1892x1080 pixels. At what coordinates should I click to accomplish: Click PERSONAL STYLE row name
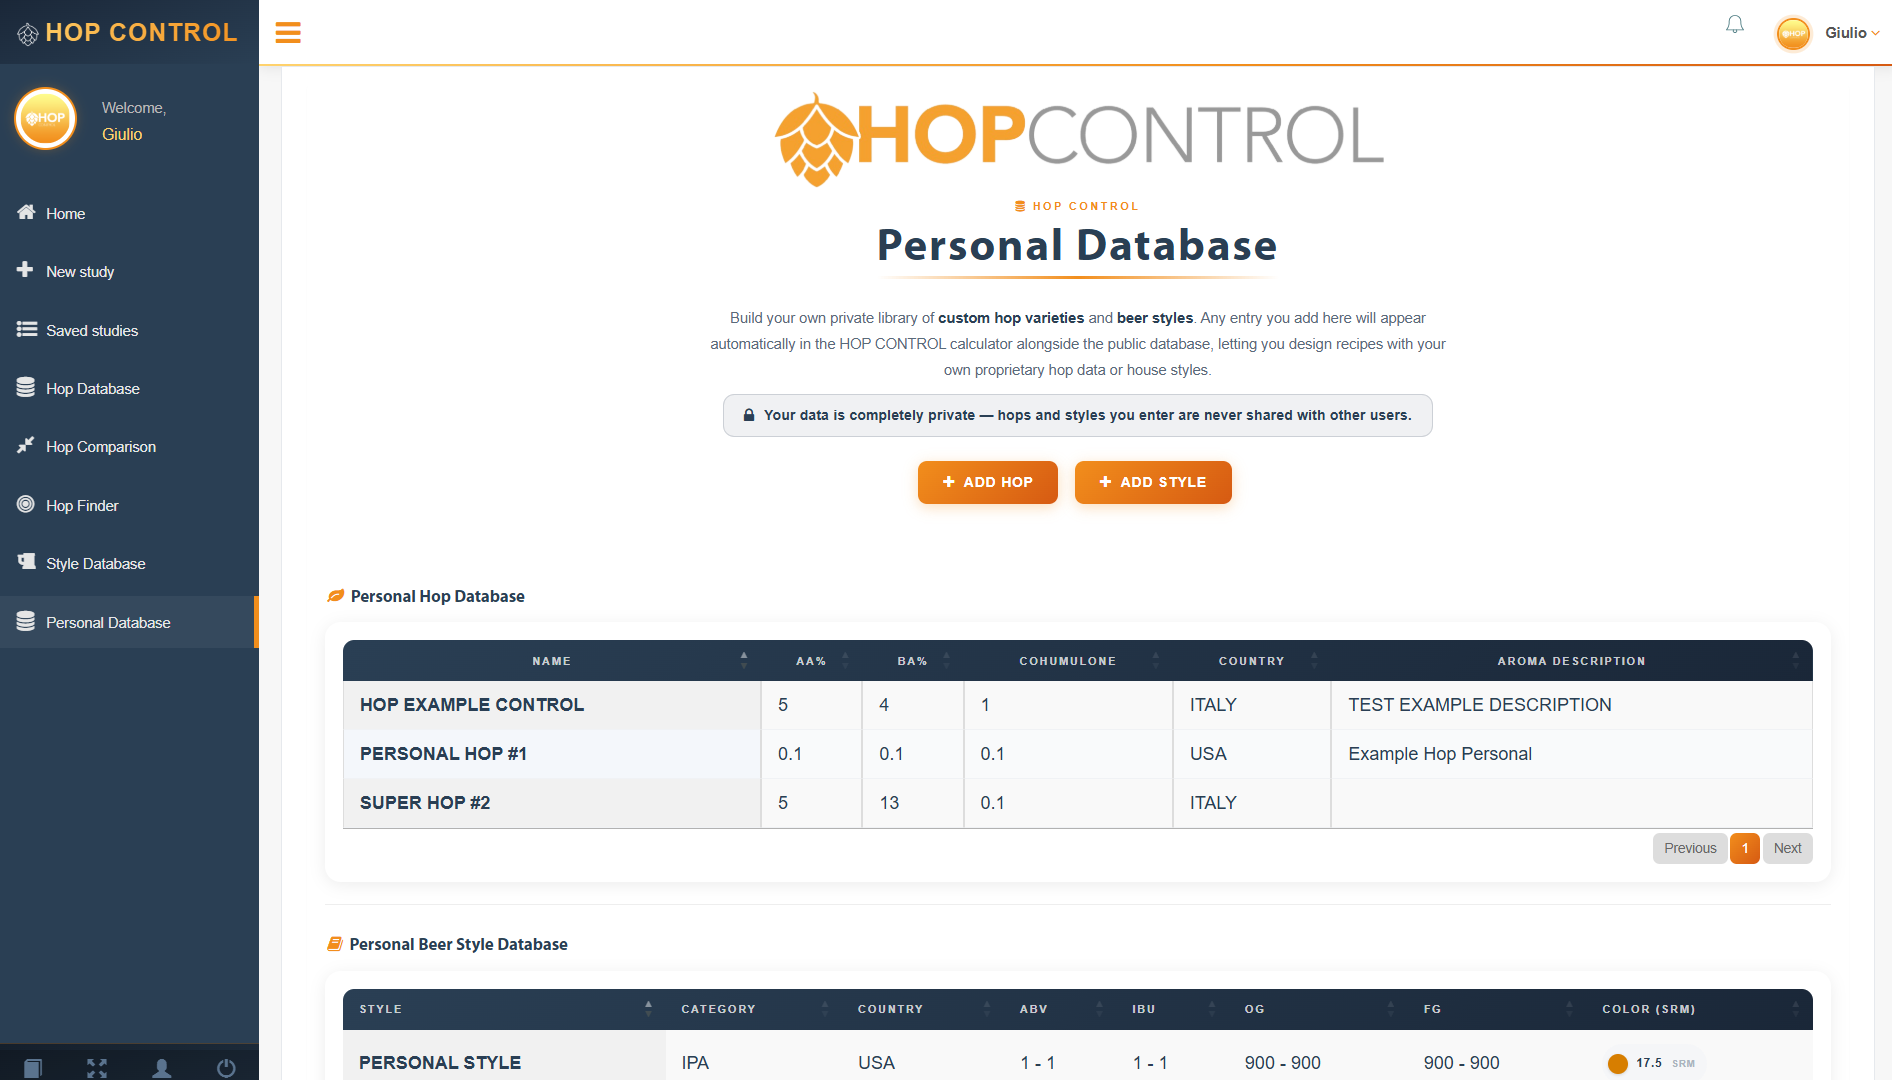pyautogui.click(x=440, y=1063)
